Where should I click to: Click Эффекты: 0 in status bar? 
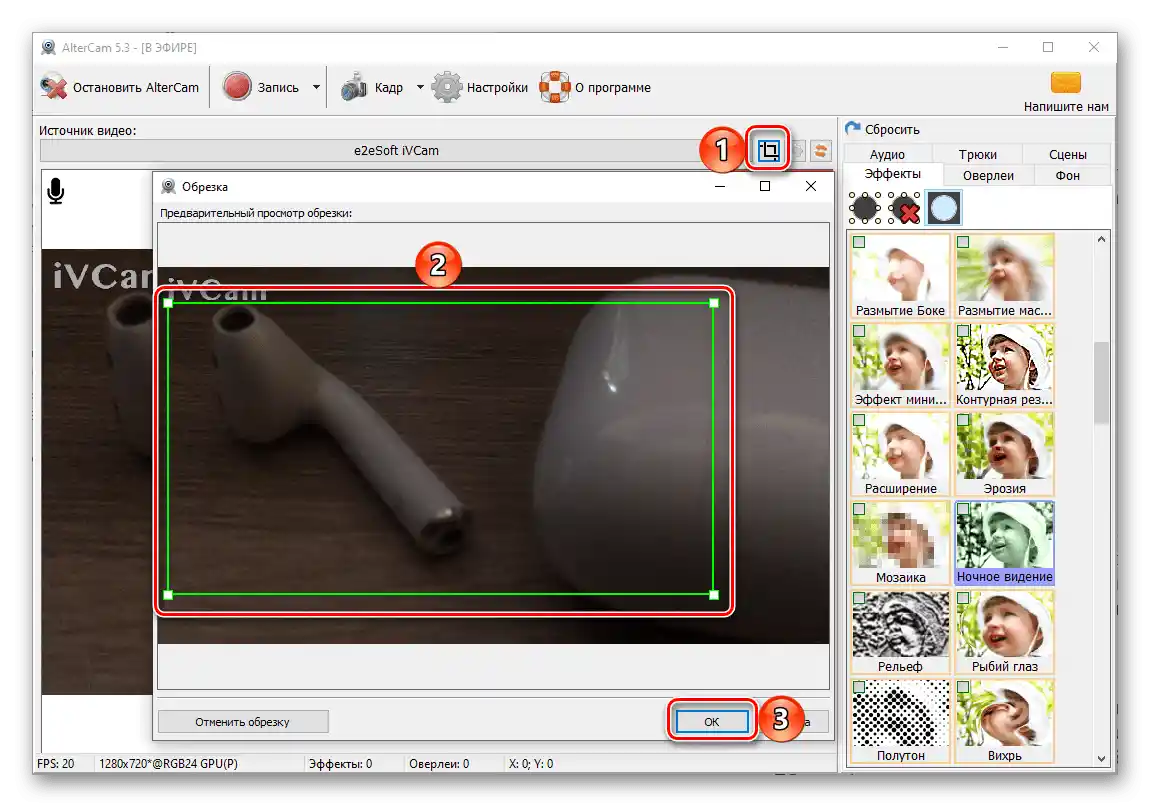pyautogui.click(x=340, y=764)
